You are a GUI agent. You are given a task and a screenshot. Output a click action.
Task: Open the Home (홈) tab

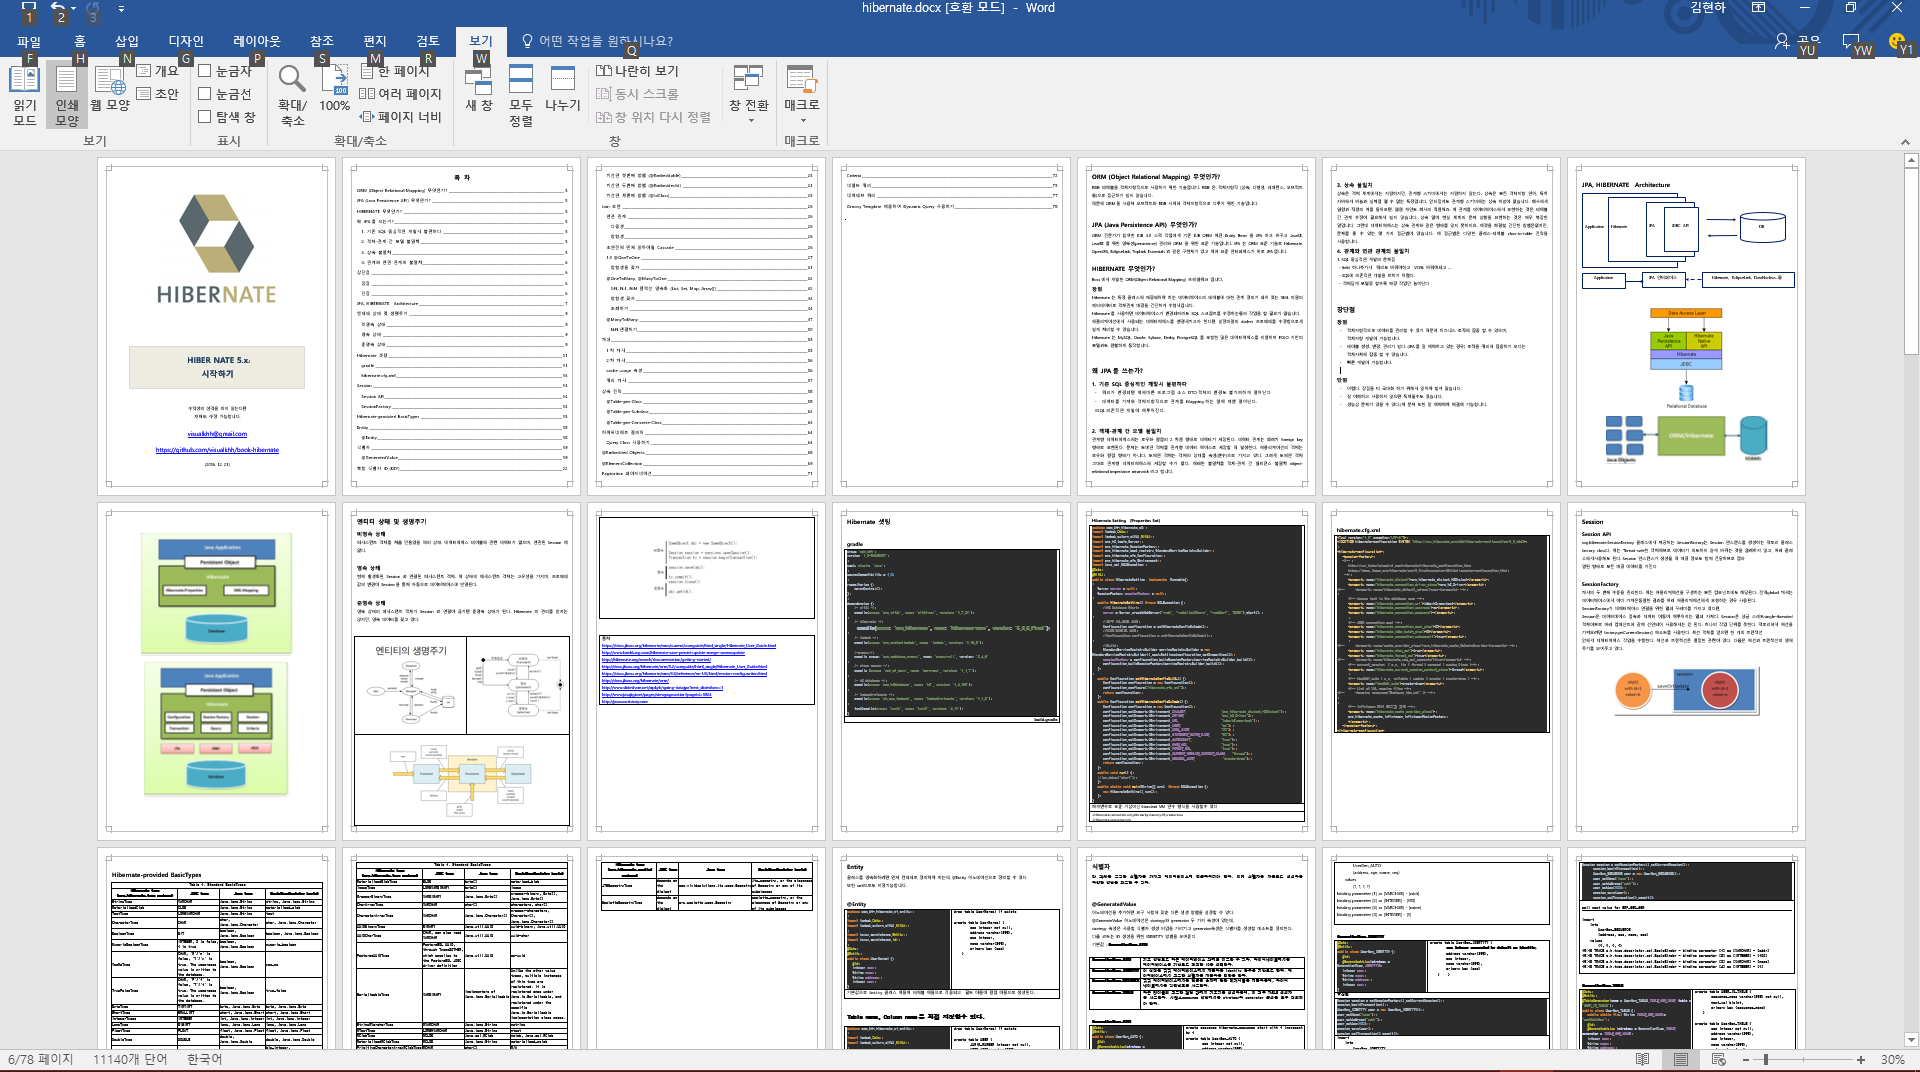[80, 41]
